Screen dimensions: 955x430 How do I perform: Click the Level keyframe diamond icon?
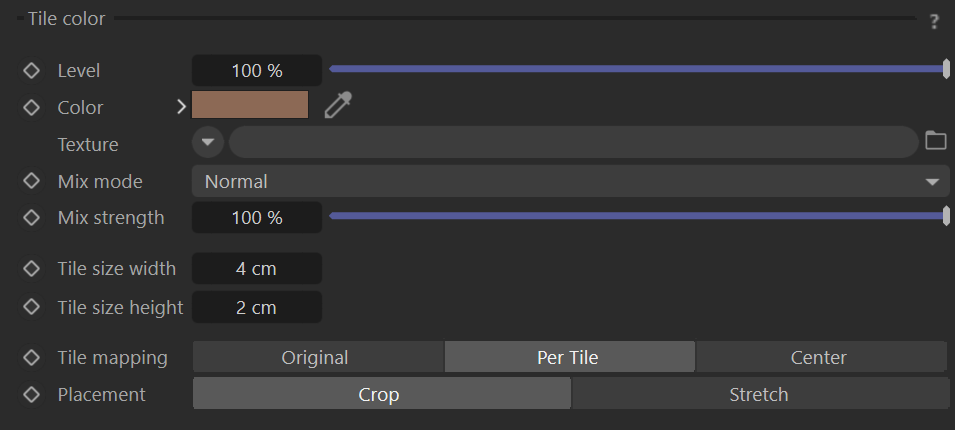pyautogui.click(x=31, y=71)
